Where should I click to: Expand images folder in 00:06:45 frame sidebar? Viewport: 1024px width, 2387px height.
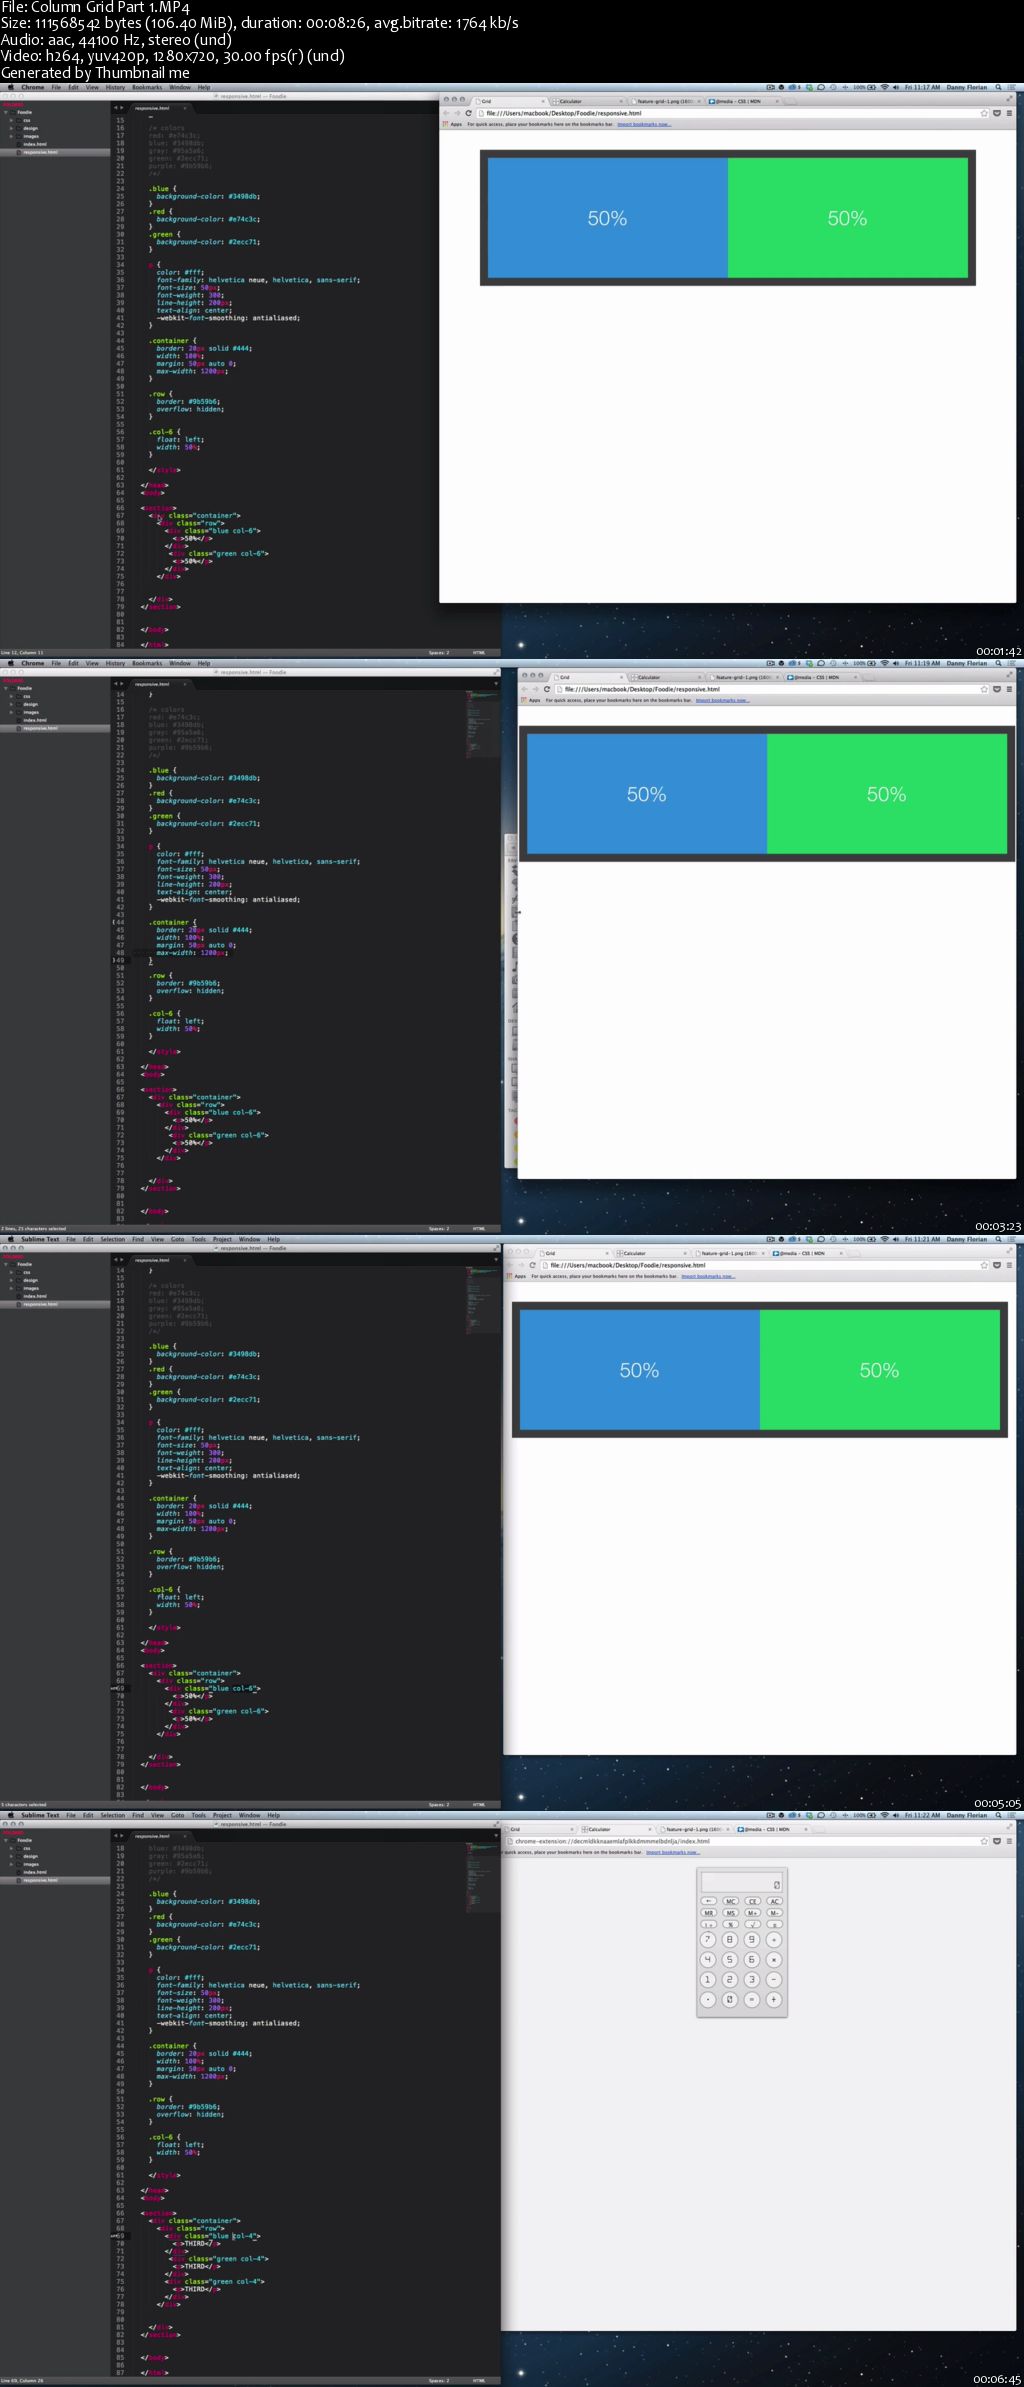point(11,1864)
